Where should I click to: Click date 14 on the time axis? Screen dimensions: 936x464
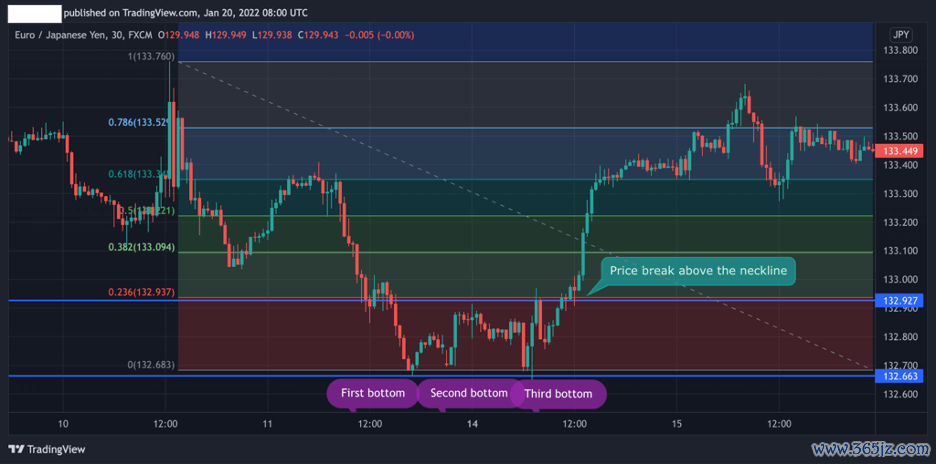472,425
